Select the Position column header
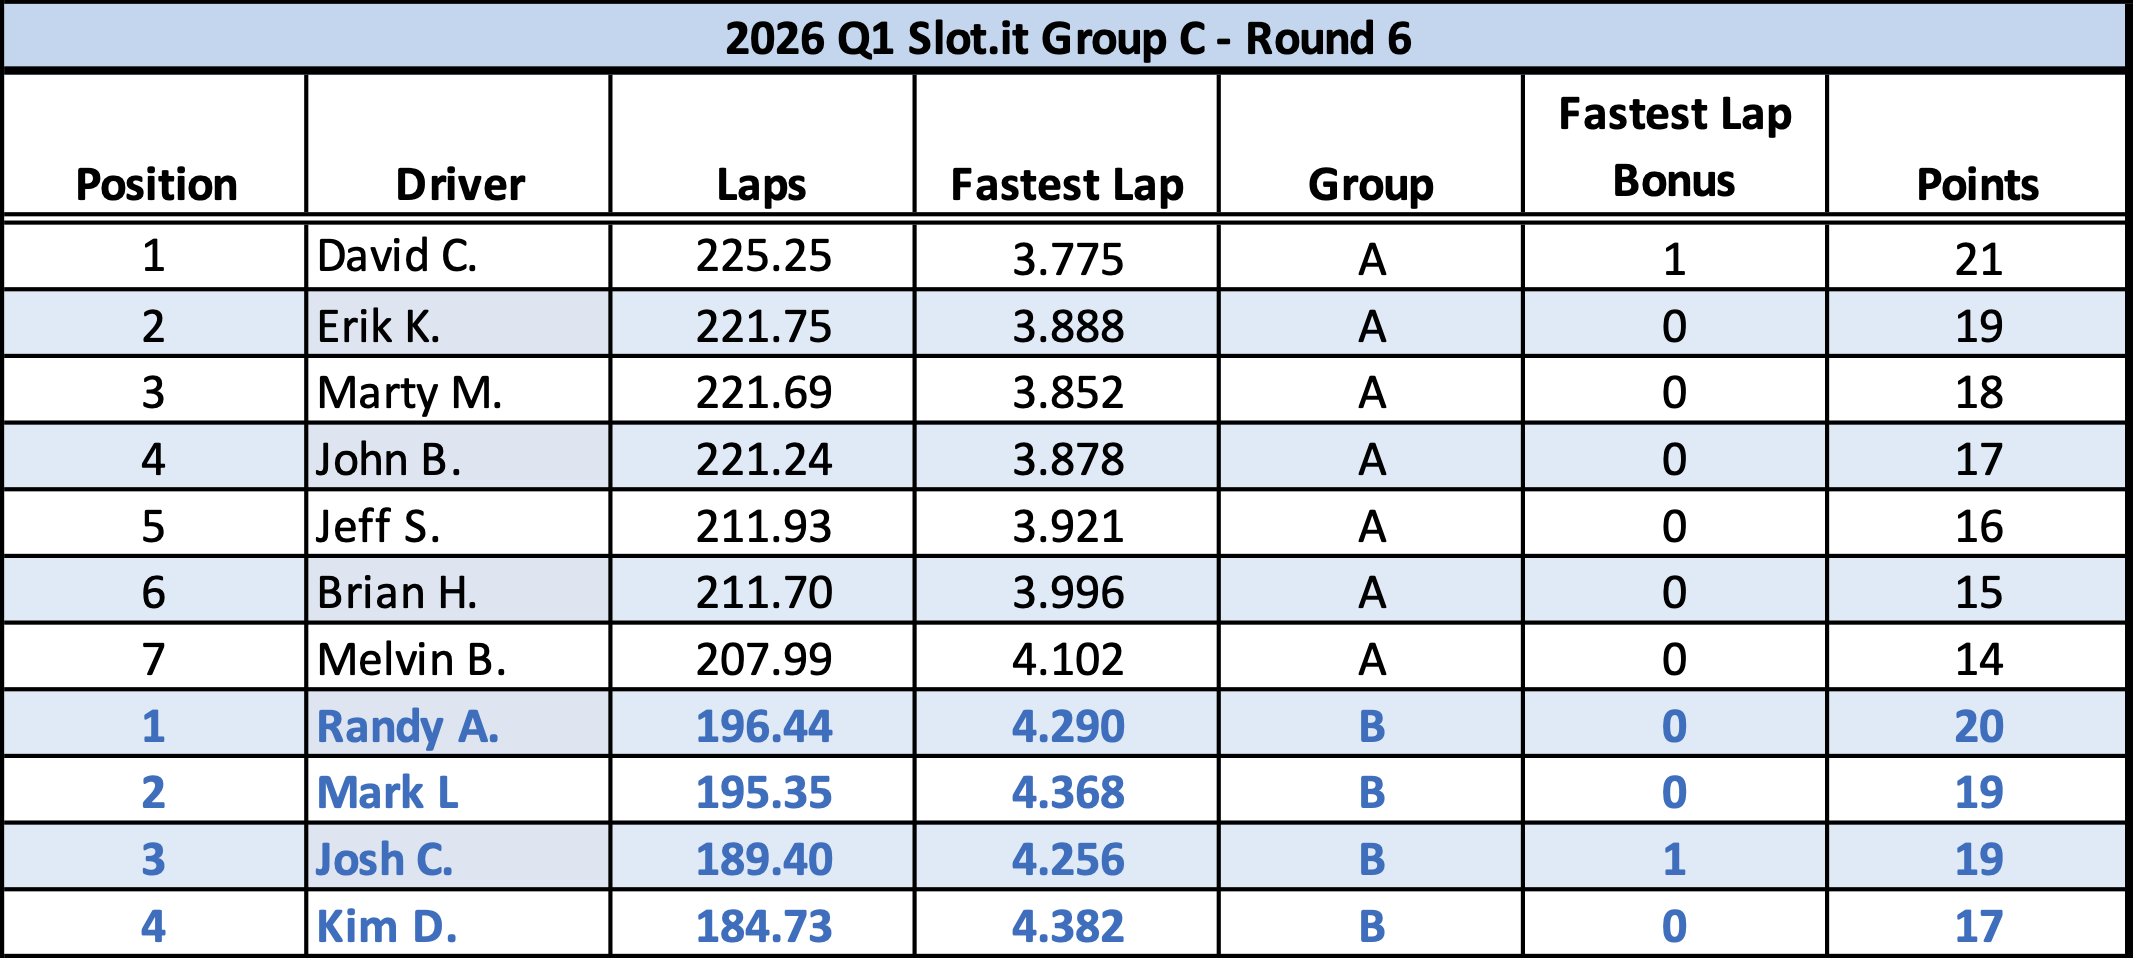The width and height of the screenshot is (2133, 958). click(x=156, y=185)
